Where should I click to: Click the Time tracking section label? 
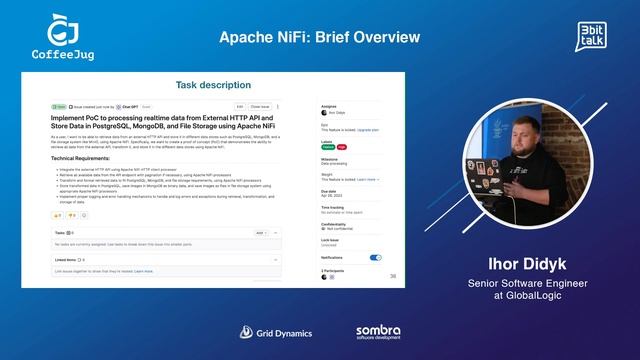333,207
